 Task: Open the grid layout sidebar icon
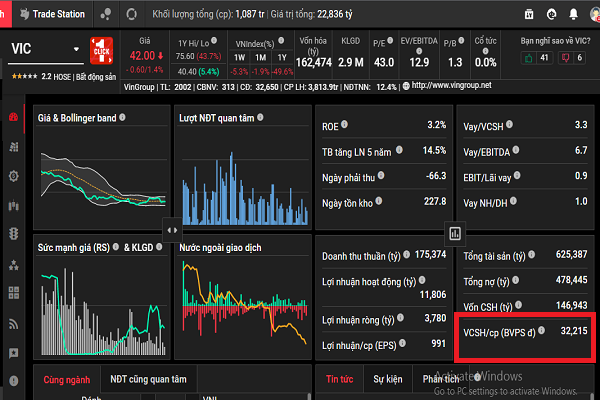pos(13,293)
